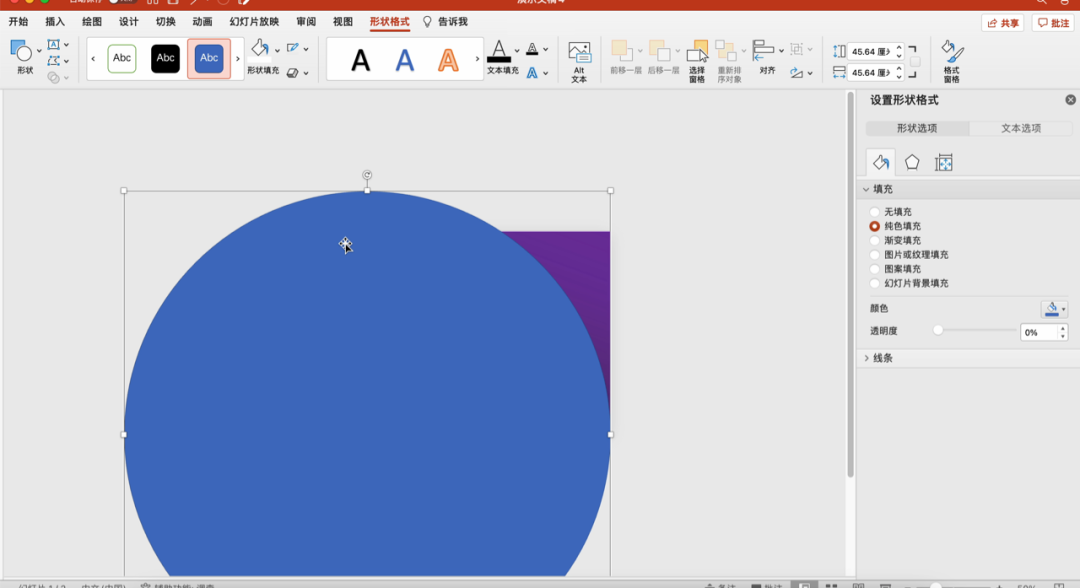Open the 选择窗格 selection pane
The height and width of the screenshot is (588, 1080).
pos(697,62)
